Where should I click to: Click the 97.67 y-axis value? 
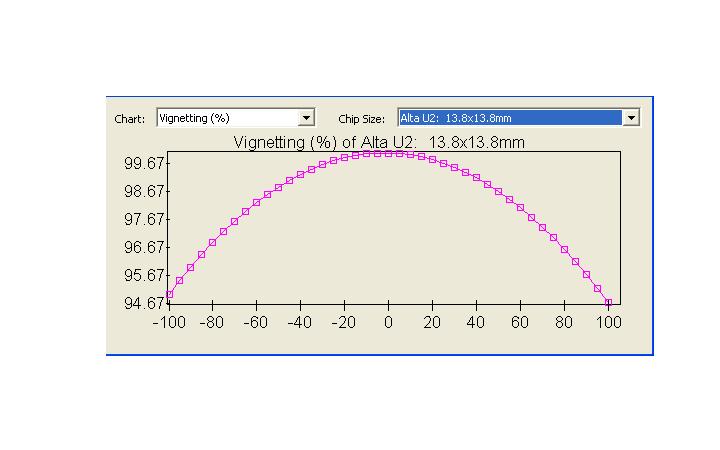[144, 219]
